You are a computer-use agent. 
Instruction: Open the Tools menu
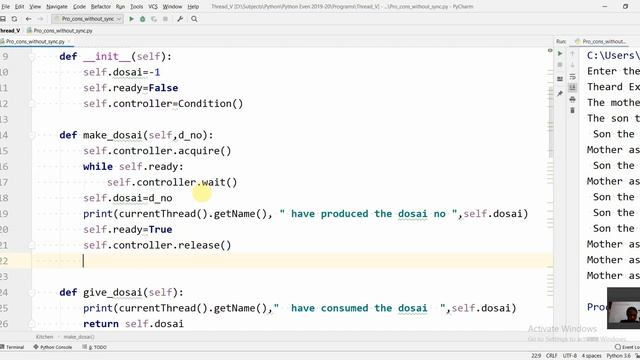(136, 7)
